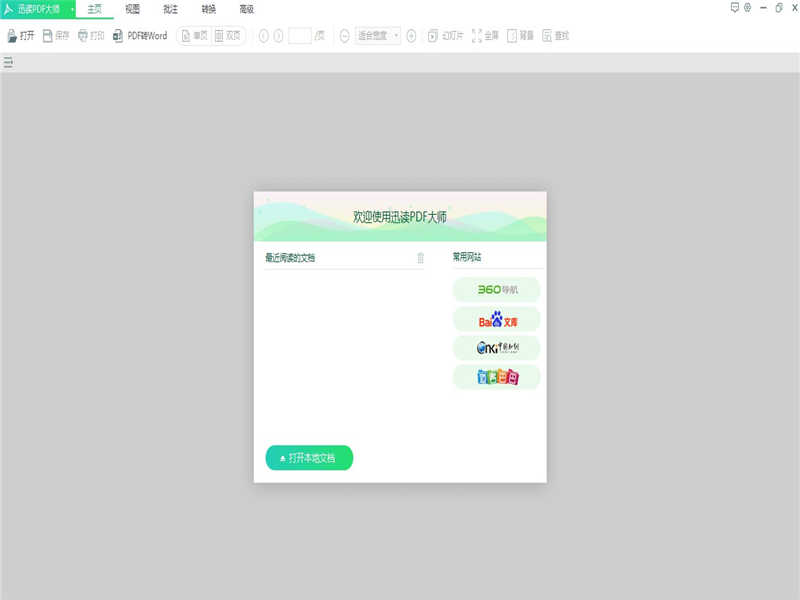Open the Baidu 文库 website shortcut

click(496, 319)
